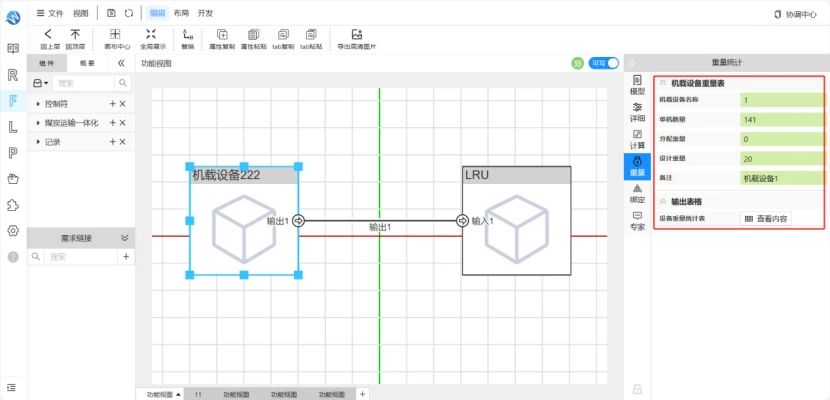Open the puzzle plugin icon in sidebar

pos(13,205)
